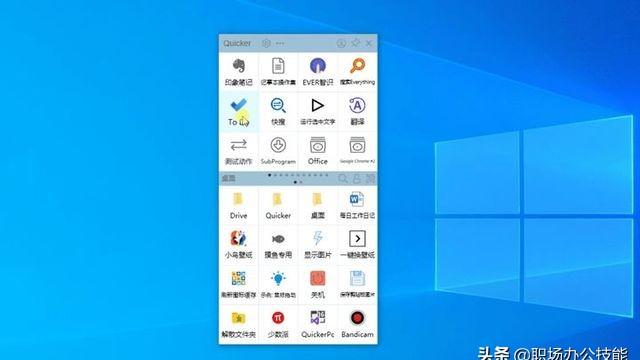This screenshot has height=360, width=640.
Task: Open the Quicker folder shortcut
Action: (x=278, y=206)
